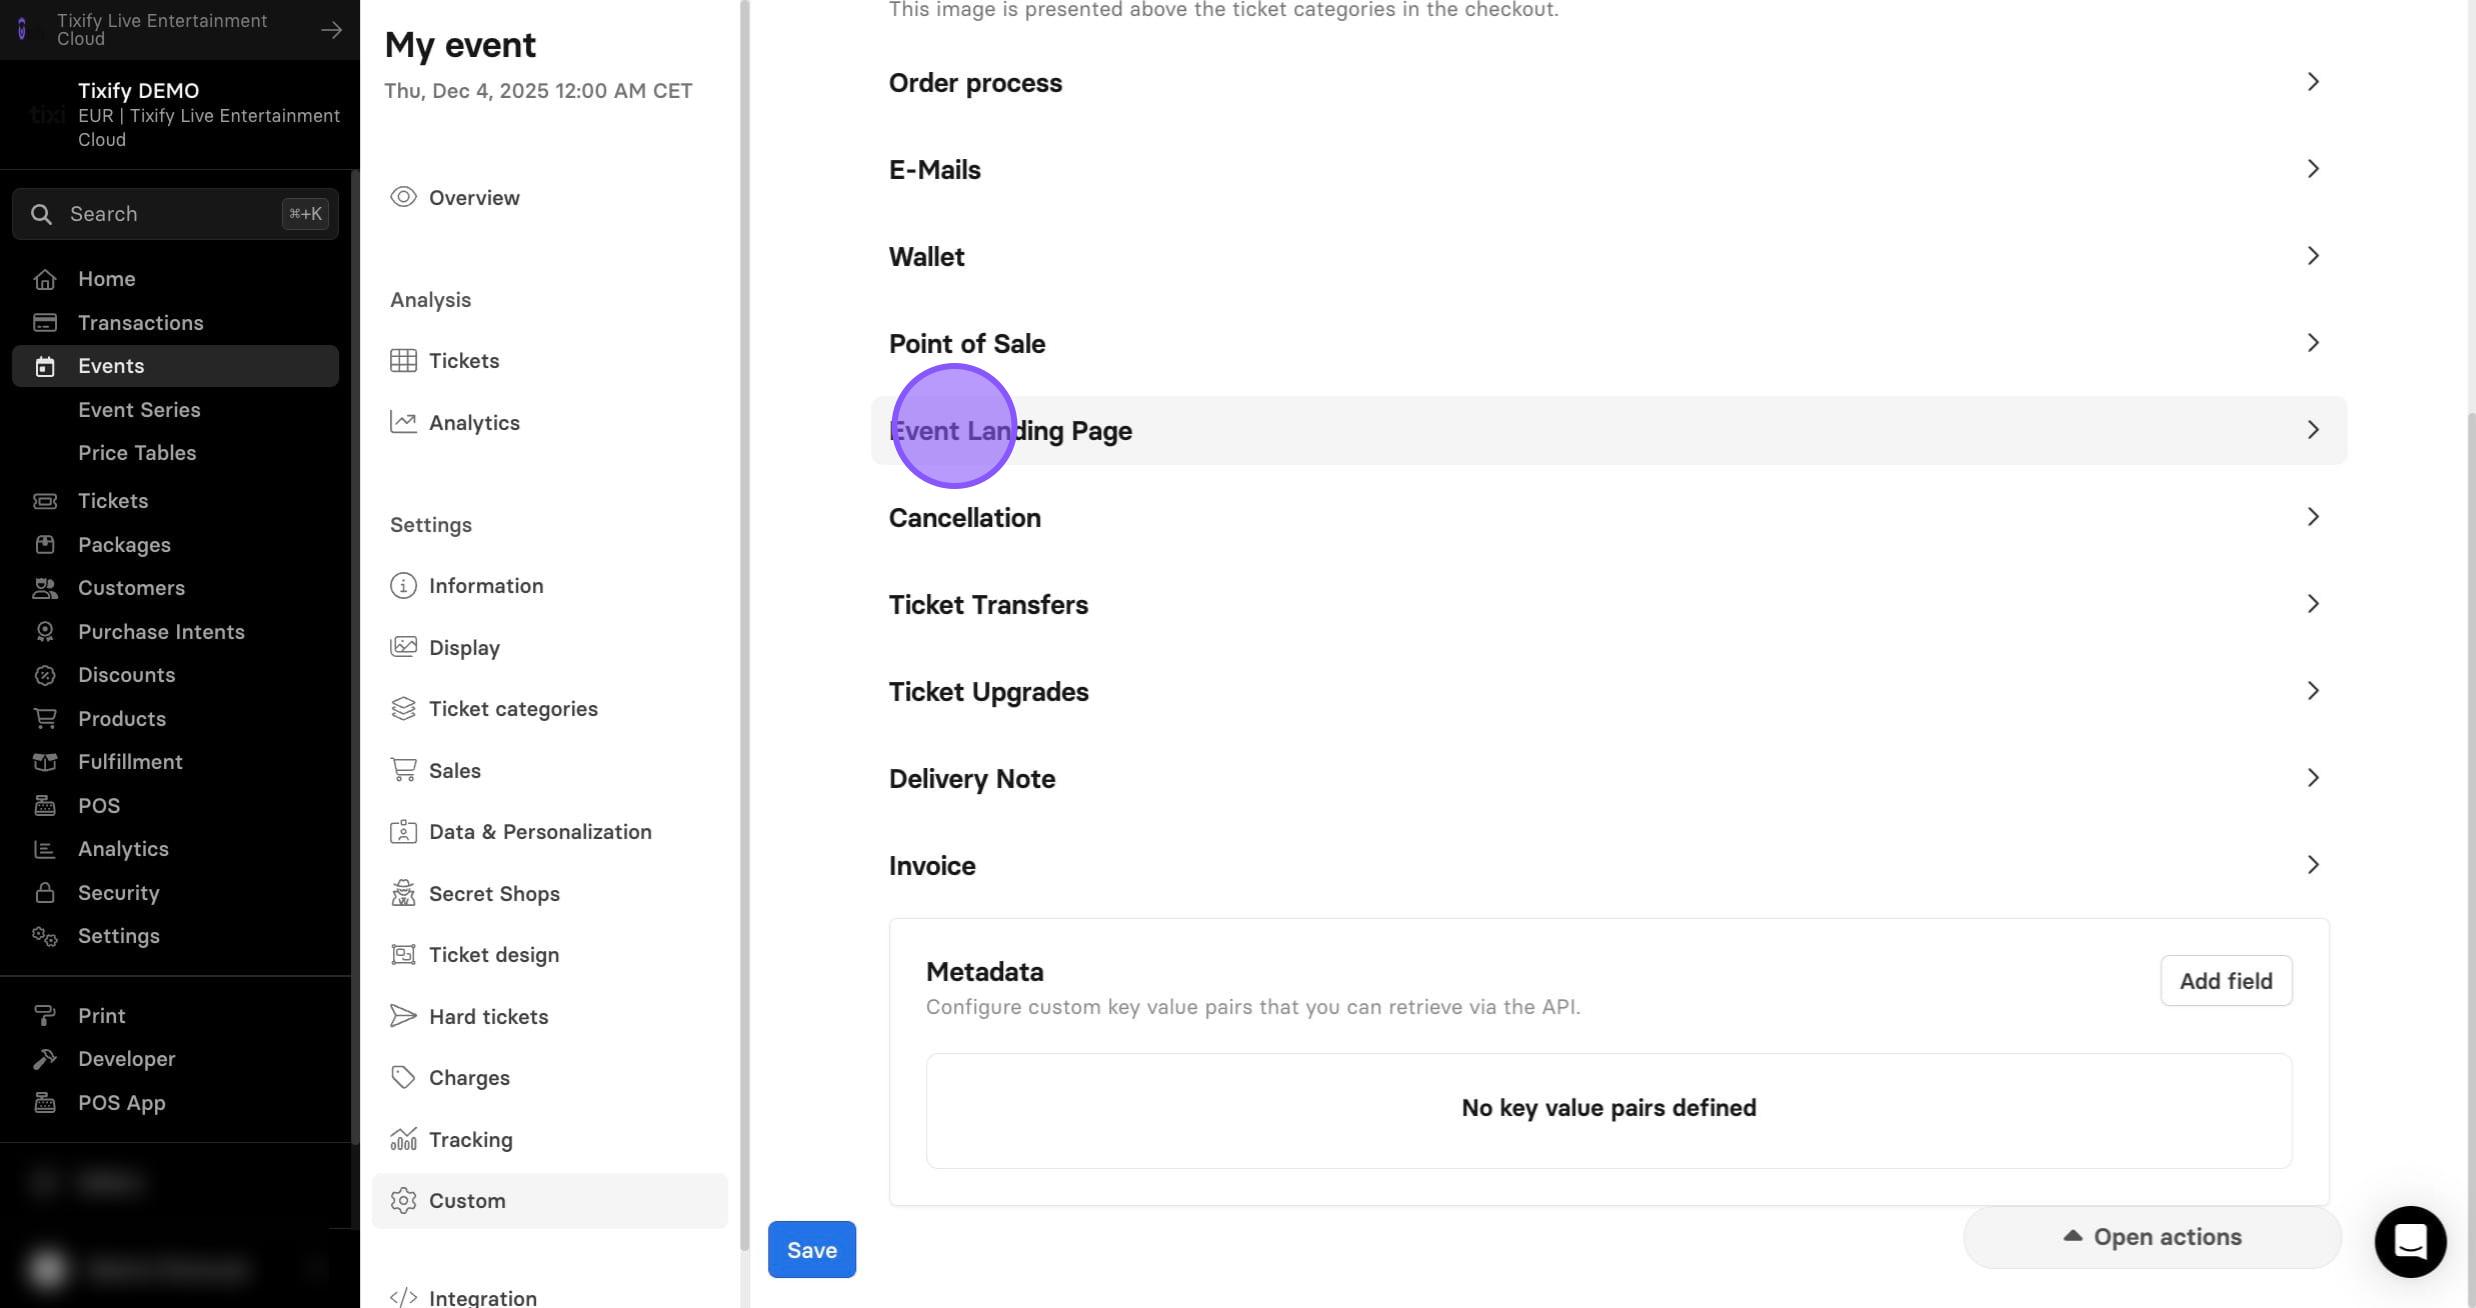
Task: Click the Overview eye icon
Action: pyautogui.click(x=403, y=197)
